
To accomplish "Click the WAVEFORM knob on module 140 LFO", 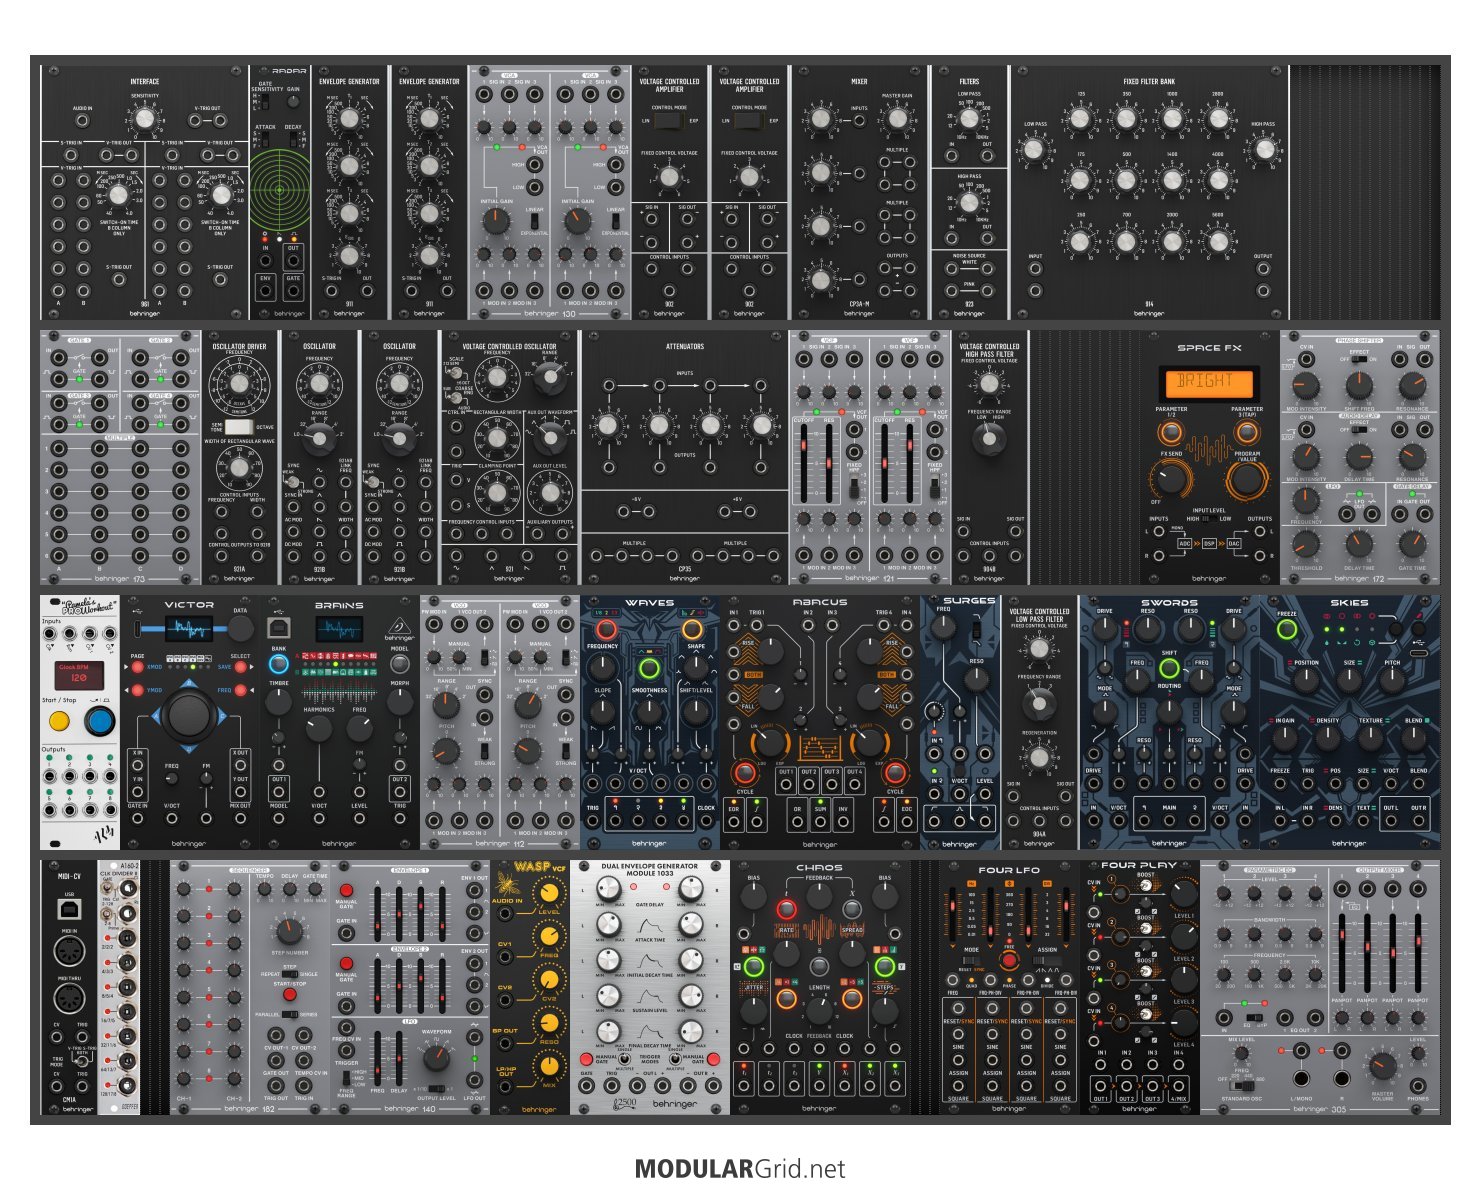I will [x=437, y=1059].
